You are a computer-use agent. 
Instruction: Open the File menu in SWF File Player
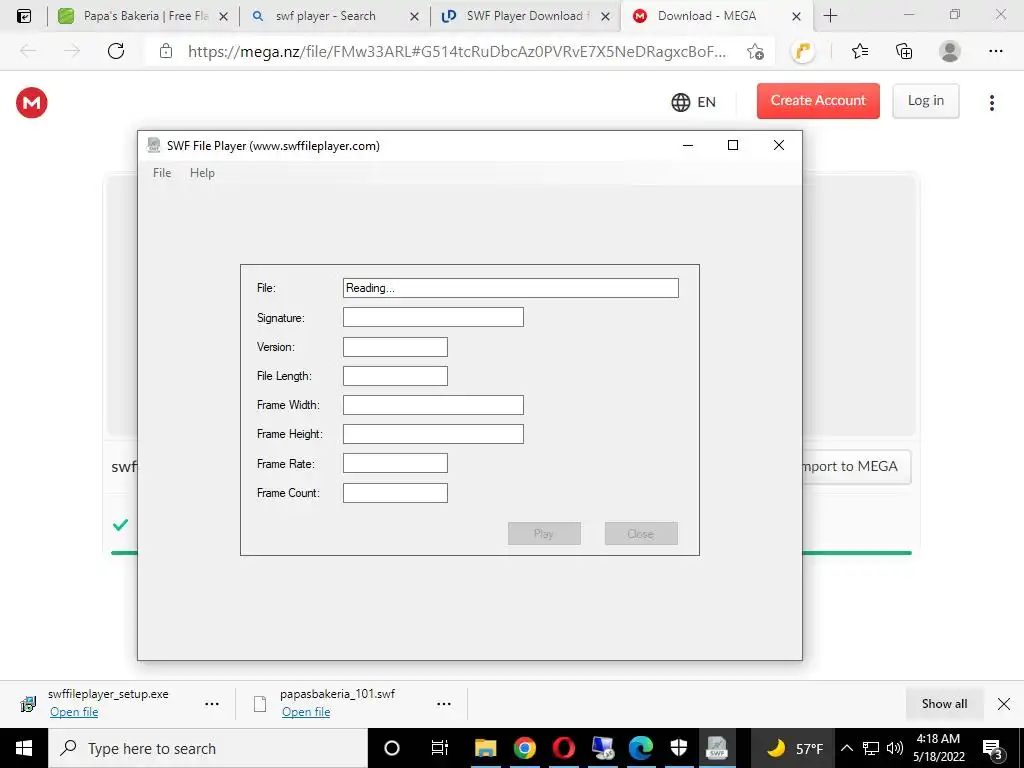[x=162, y=173]
